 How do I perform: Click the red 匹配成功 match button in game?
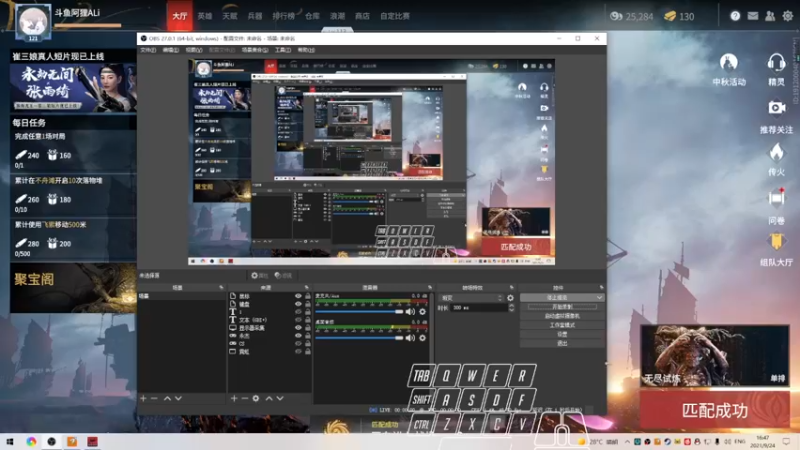[714, 410]
